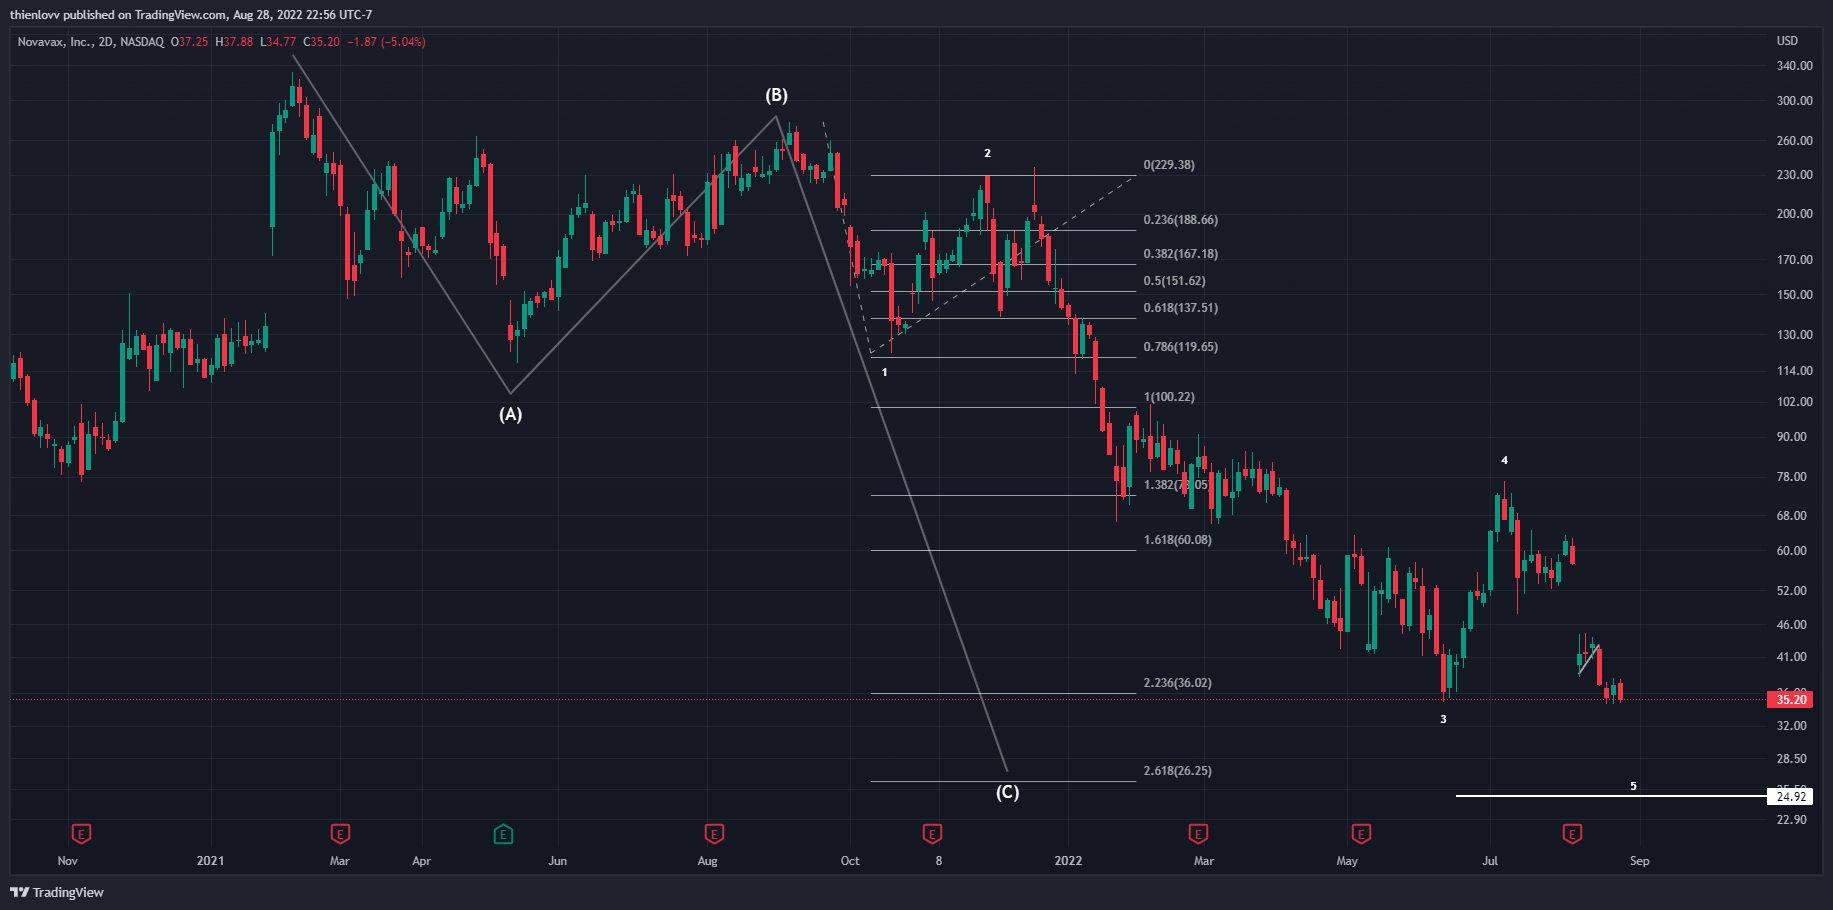This screenshot has height=910, width=1833.
Task: Click the USD currency label on the price axis
Action: click(x=1787, y=41)
